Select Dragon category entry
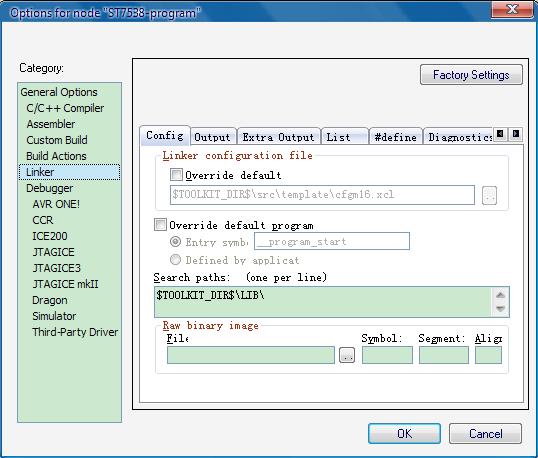The height and width of the screenshot is (458, 538). click(49, 300)
